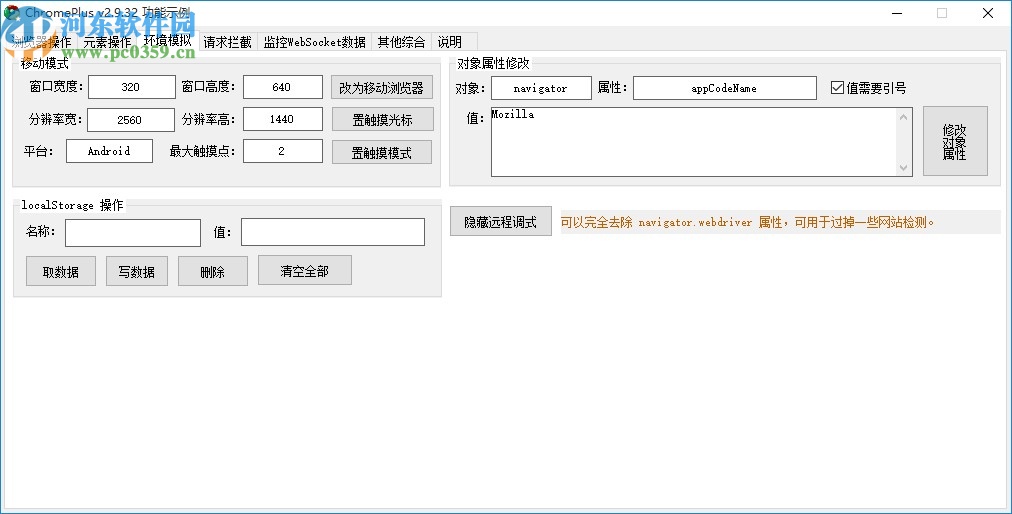Click the 对象 field containing navigator
This screenshot has height=514, width=1012.
541,88
